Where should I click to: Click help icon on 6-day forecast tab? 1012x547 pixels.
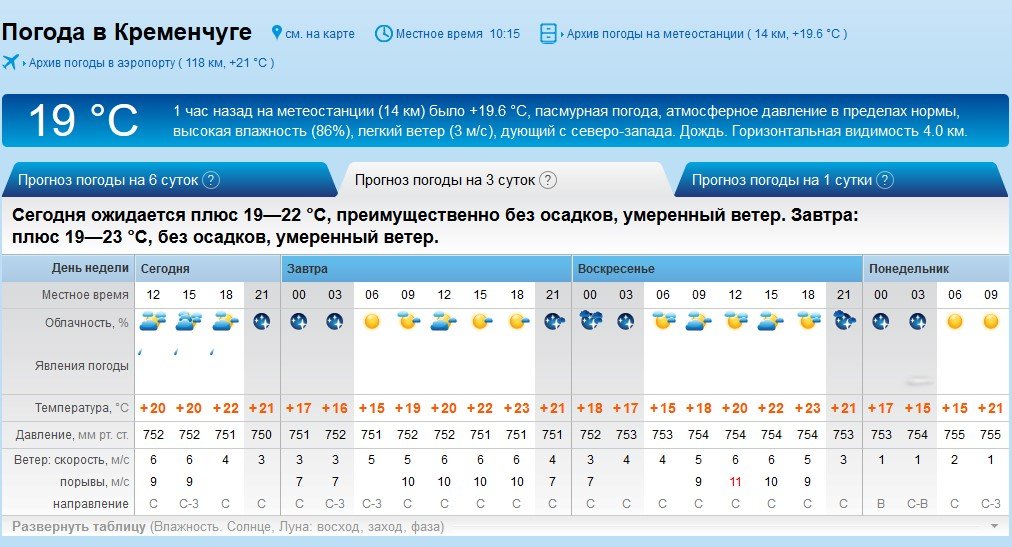click(x=211, y=180)
